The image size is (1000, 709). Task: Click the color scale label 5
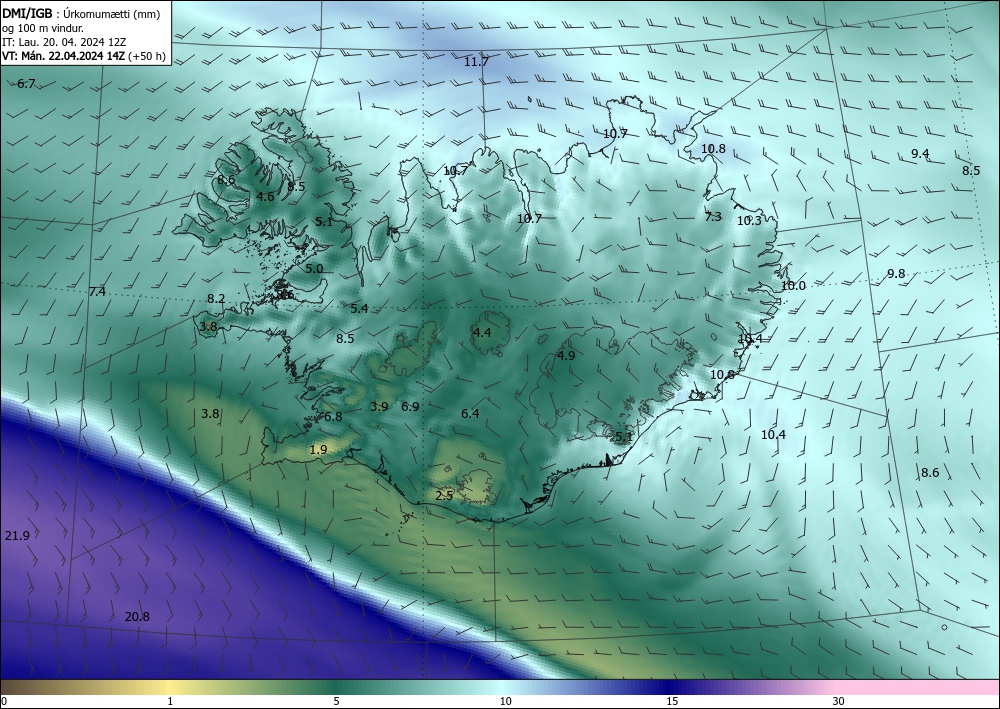click(336, 702)
